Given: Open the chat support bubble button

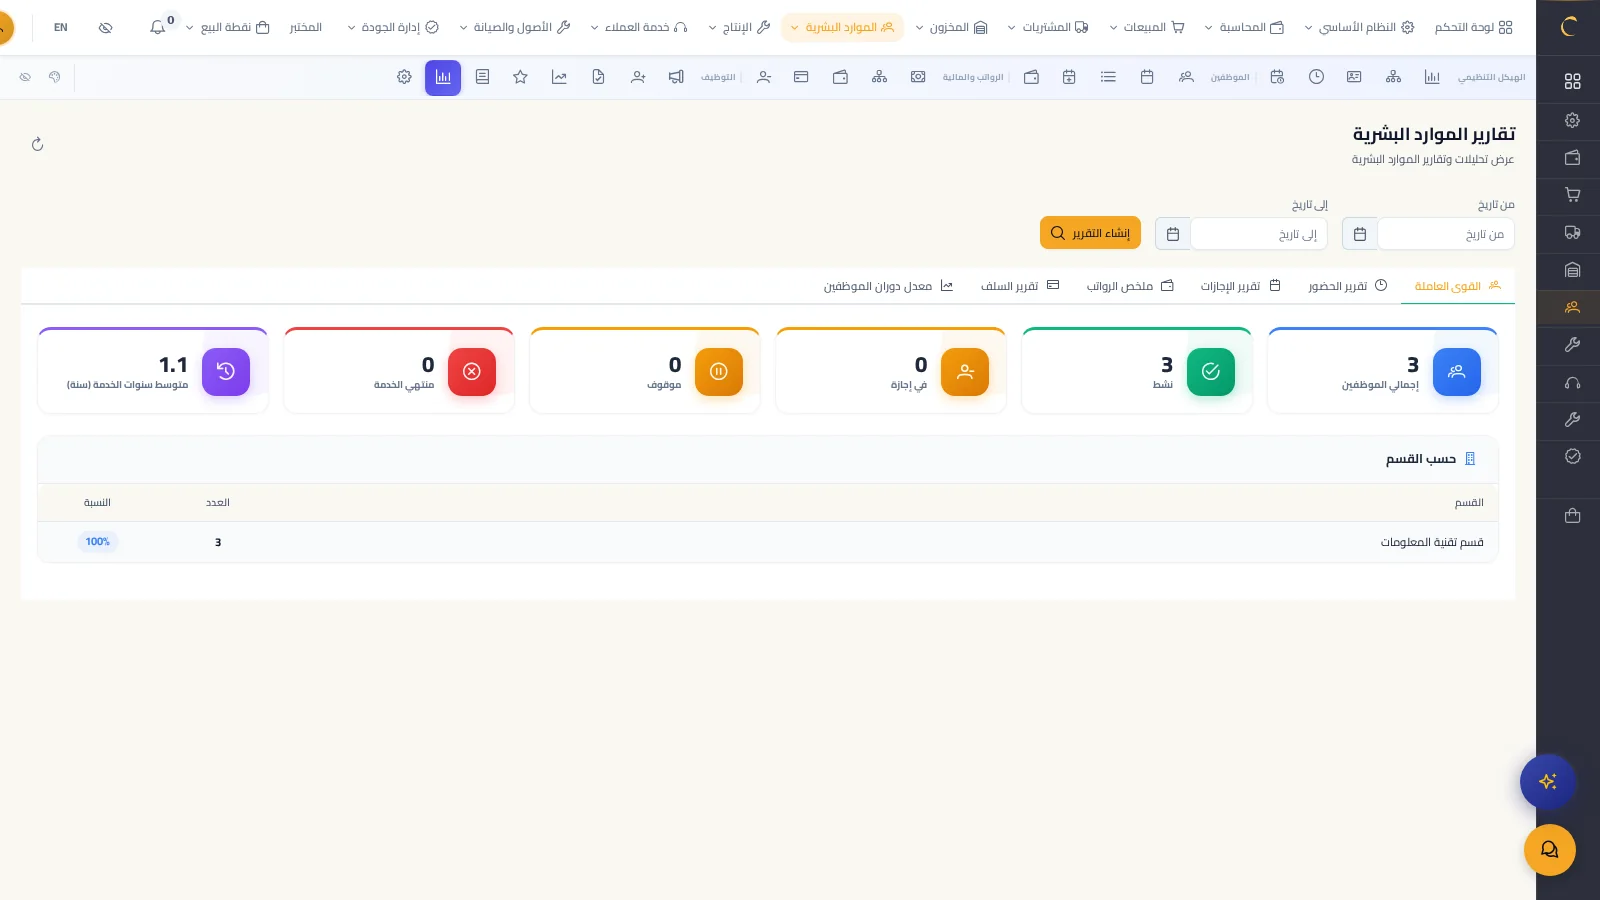Looking at the screenshot, I should click(1550, 850).
